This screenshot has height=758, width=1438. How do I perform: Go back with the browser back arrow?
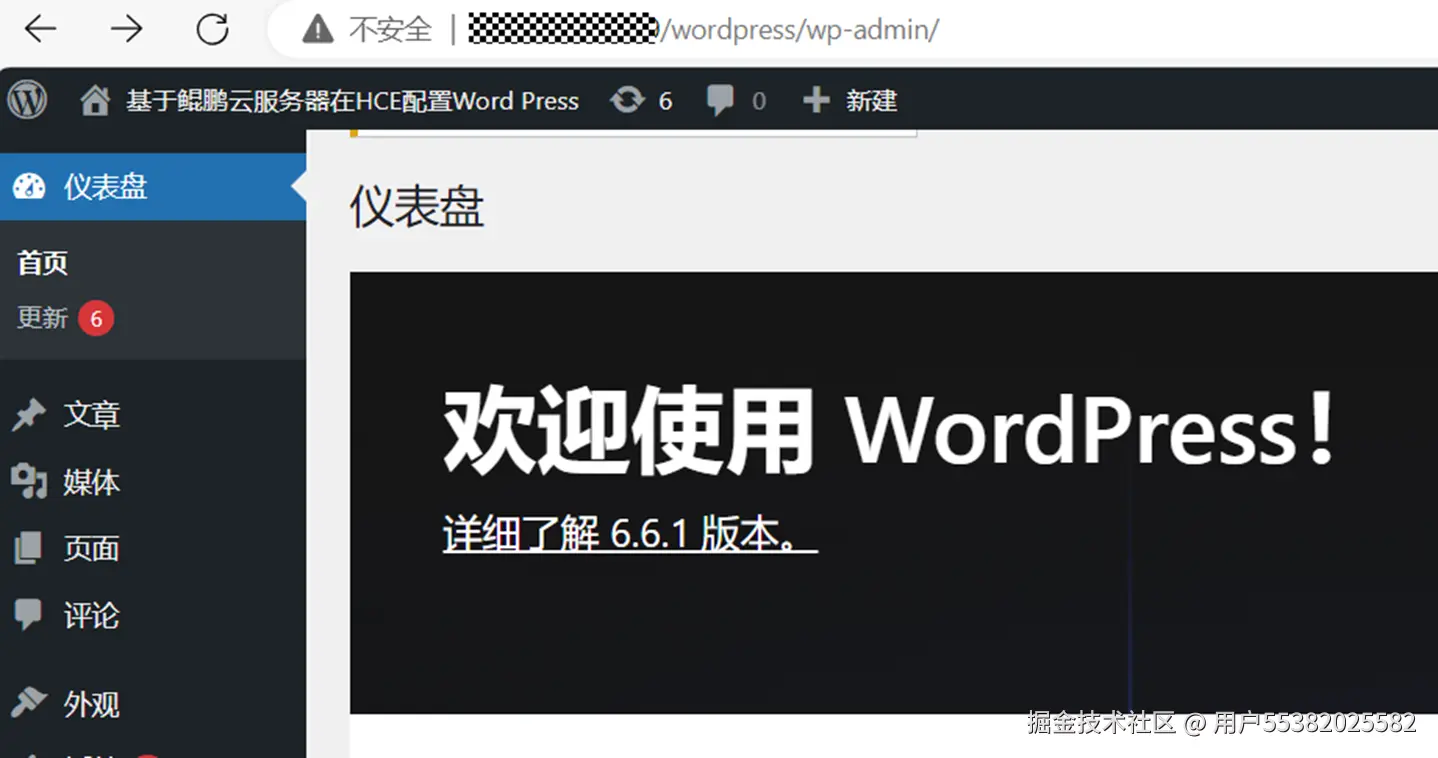41,29
